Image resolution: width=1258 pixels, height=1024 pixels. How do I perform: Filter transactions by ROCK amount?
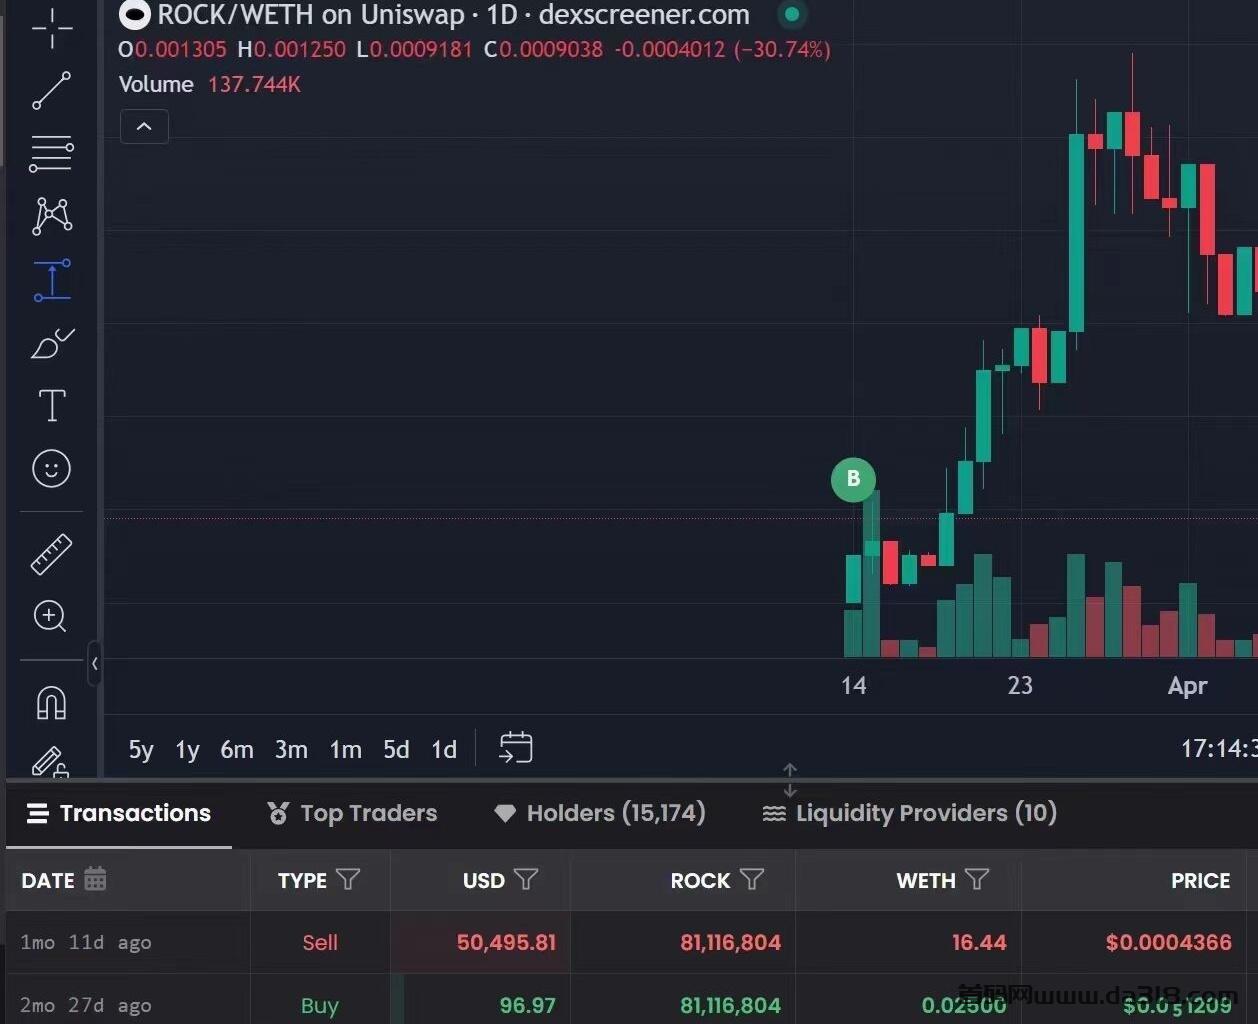click(x=752, y=879)
